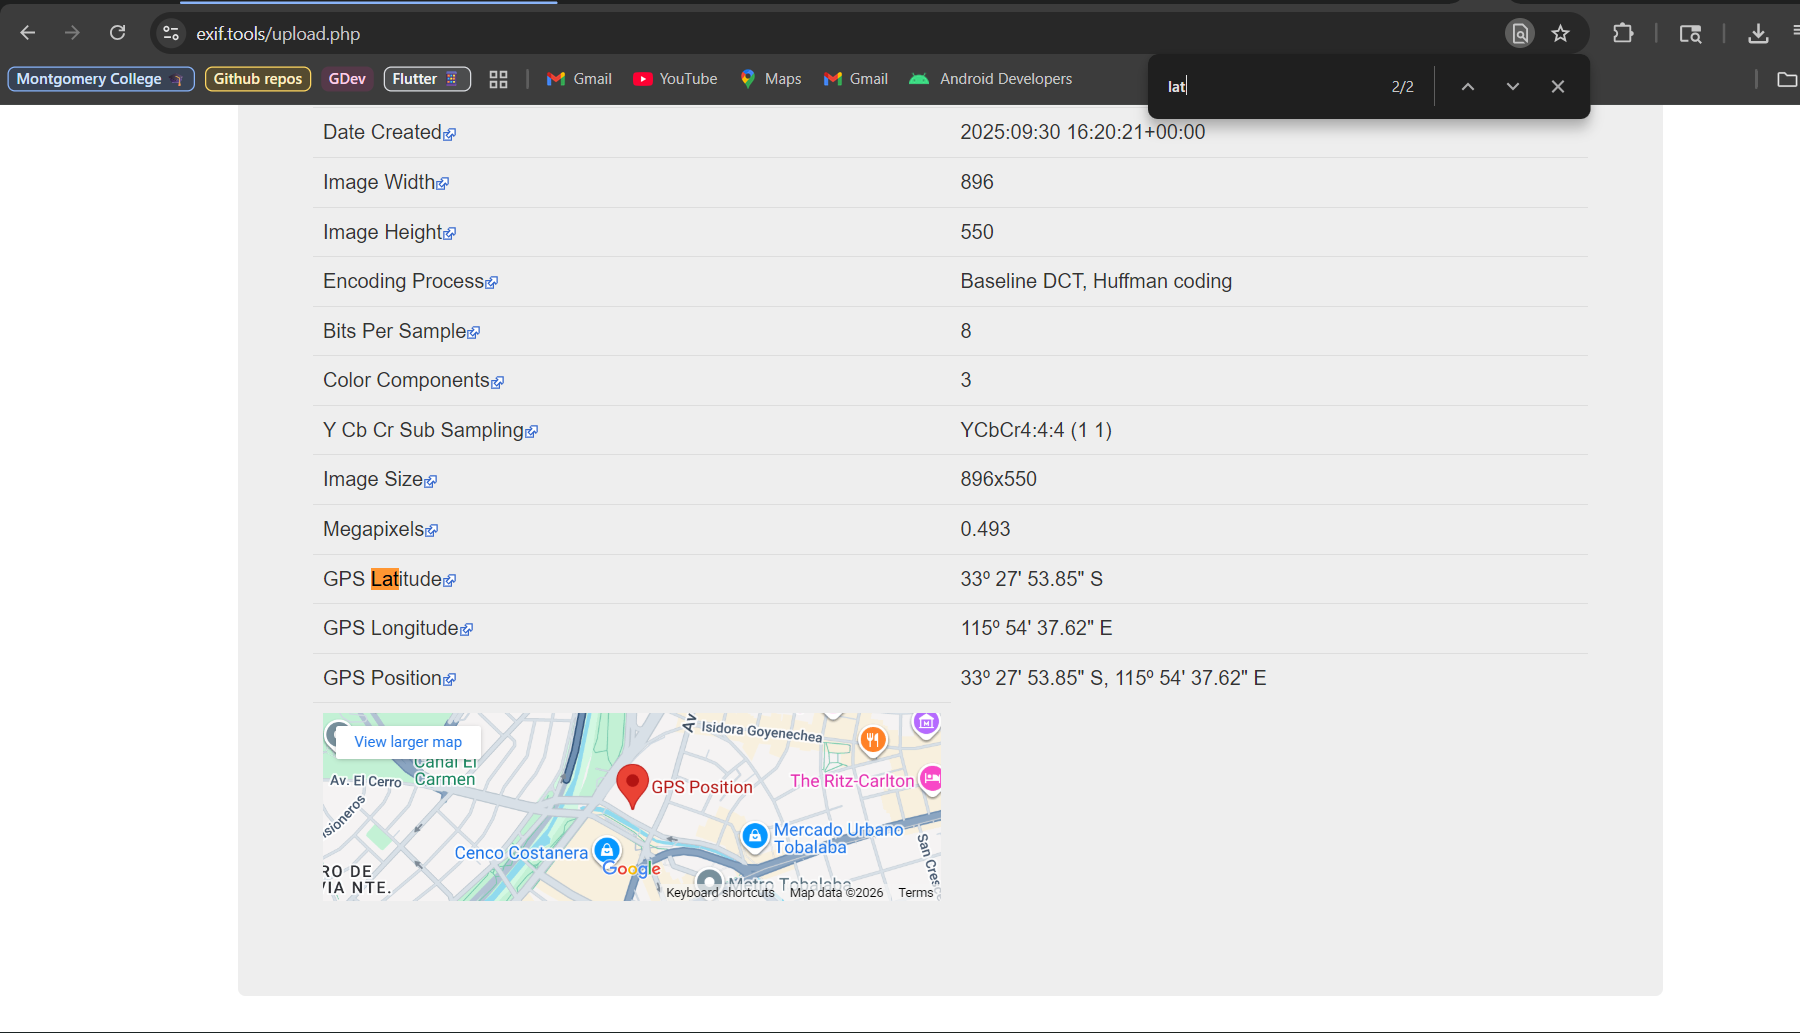This screenshot has width=1800, height=1033.
Task: Select the Image Width value 896
Action: [977, 182]
